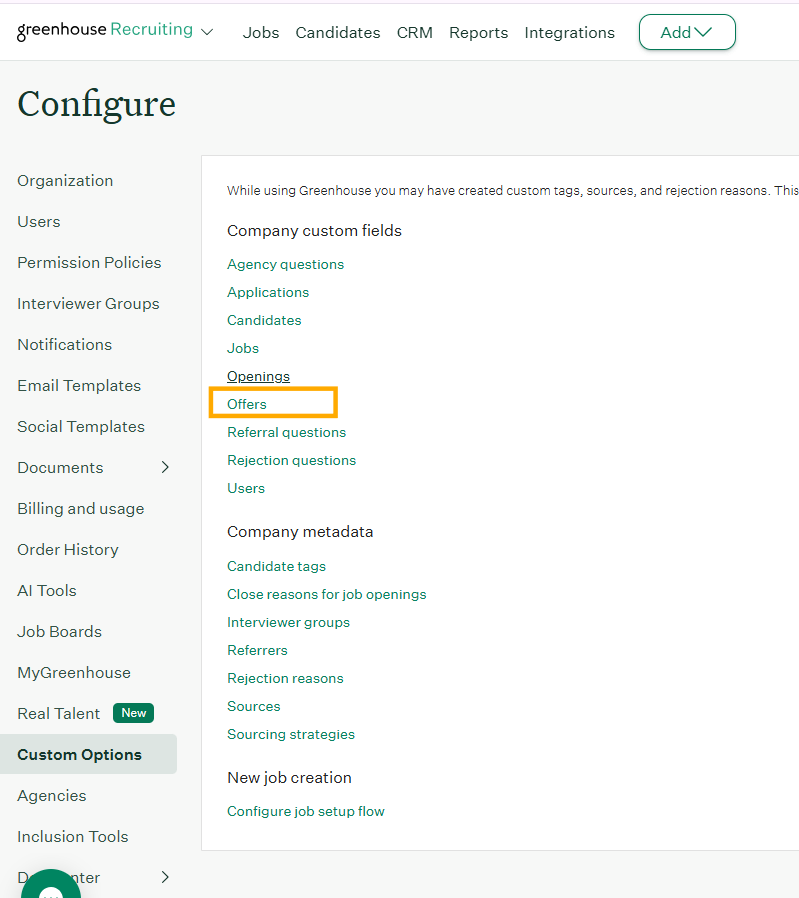Viewport: 799px width, 898px height.
Task: Open the green chat help bubble
Action: 51,885
